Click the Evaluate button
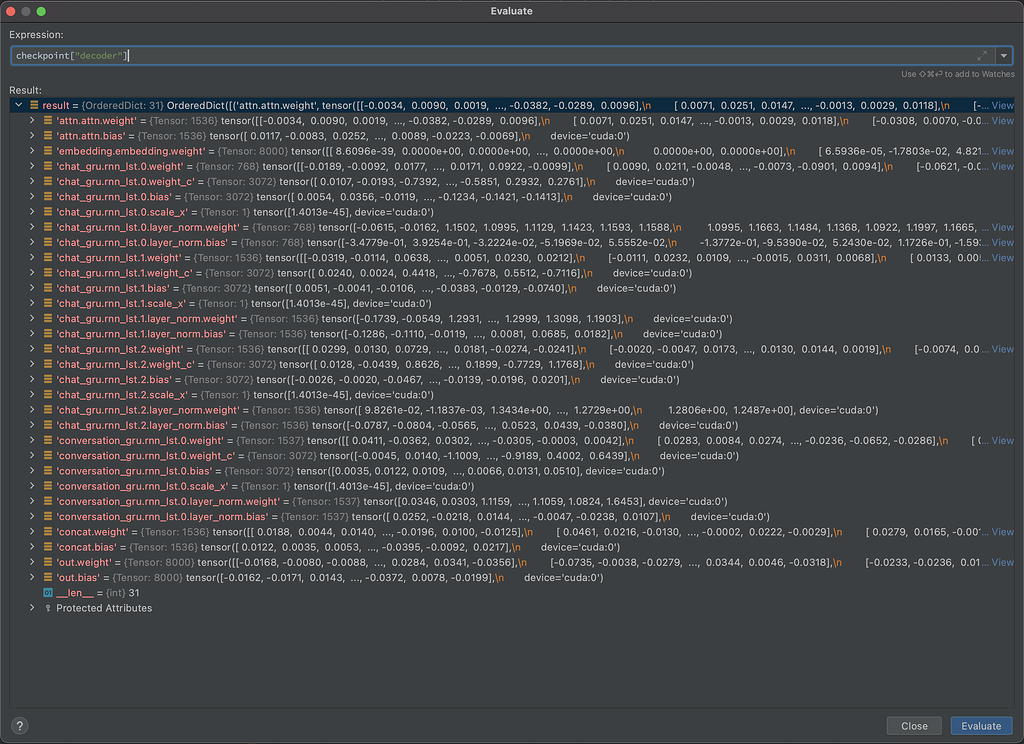This screenshot has width=1024, height=744. tap(981, 725)
